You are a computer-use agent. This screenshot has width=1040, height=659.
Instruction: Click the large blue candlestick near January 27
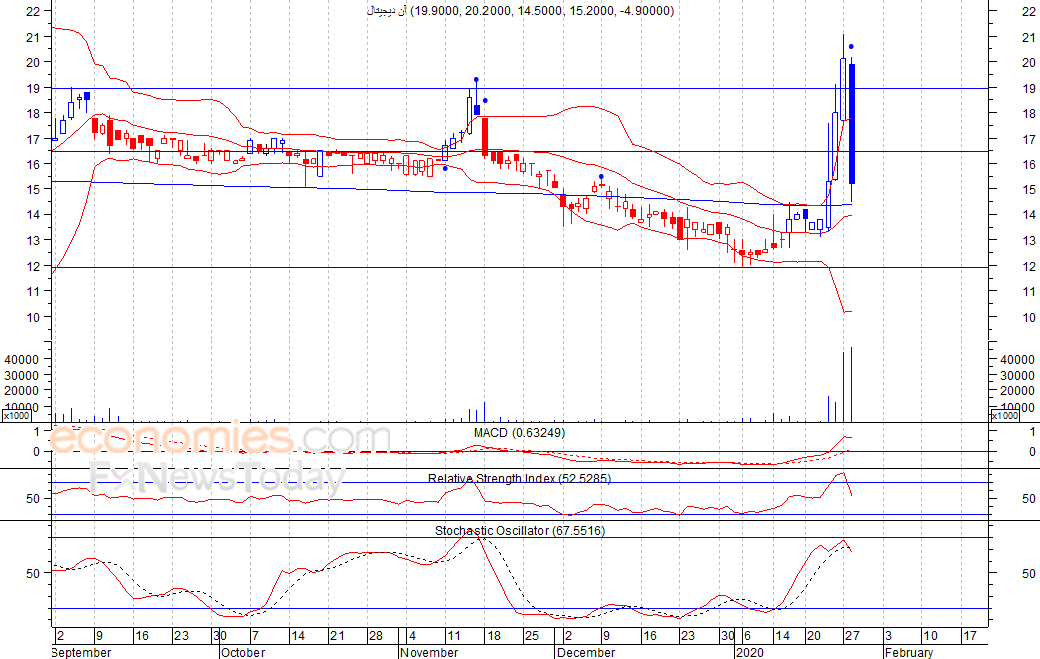852,124
